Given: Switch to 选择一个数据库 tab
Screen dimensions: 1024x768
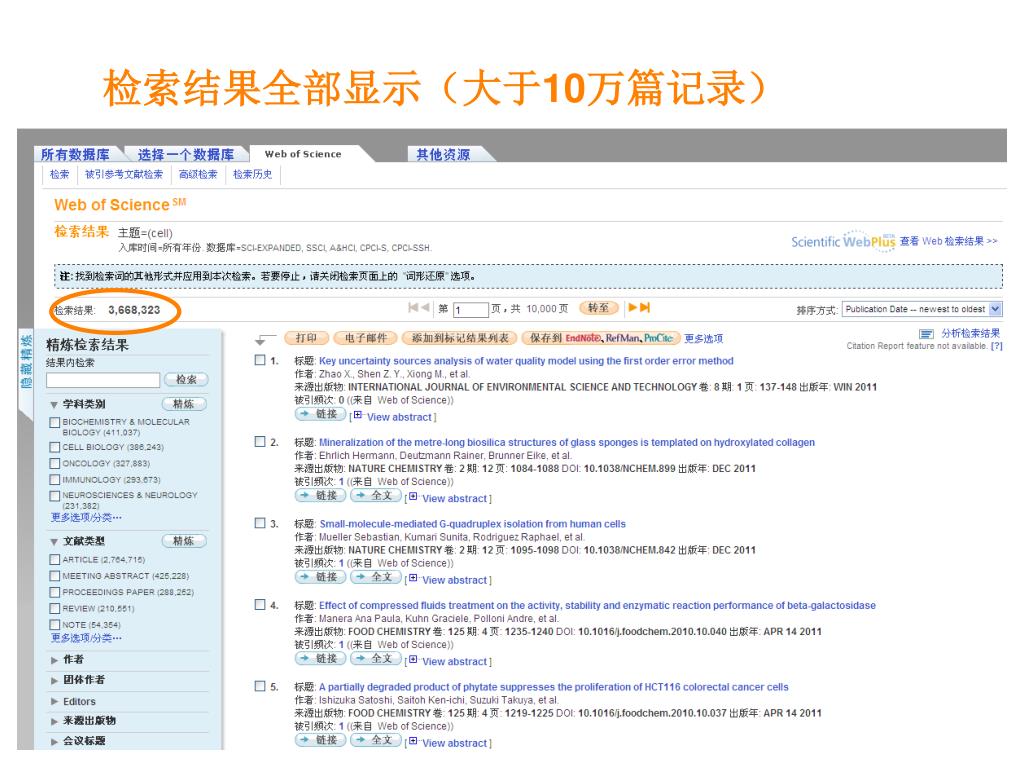Looking at the screenshot, I should [x=185, y=155].
